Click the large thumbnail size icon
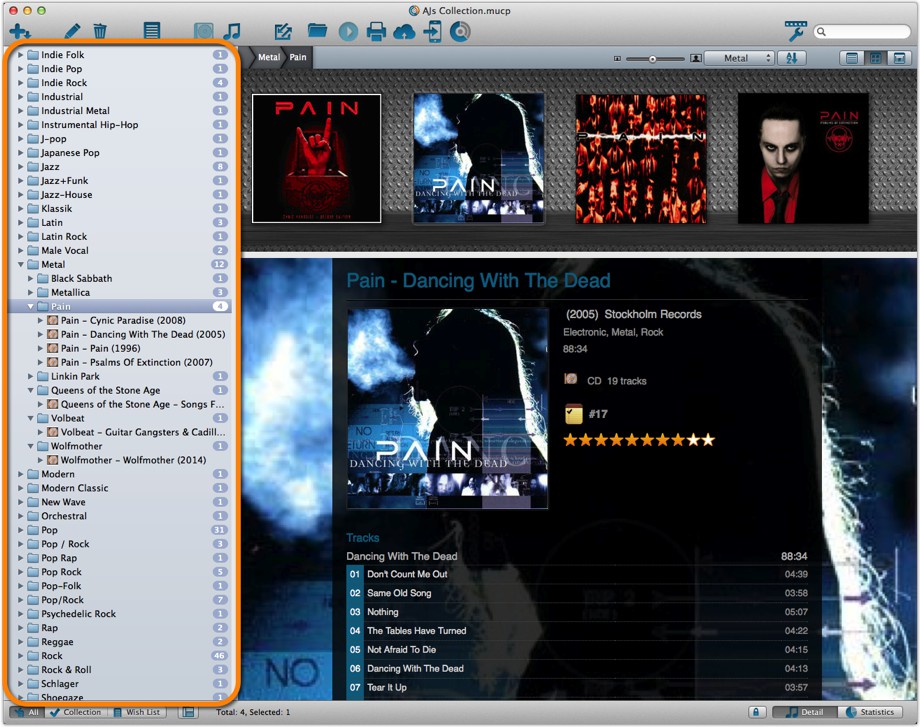The image size is (920, 727). tap(696, 58)
